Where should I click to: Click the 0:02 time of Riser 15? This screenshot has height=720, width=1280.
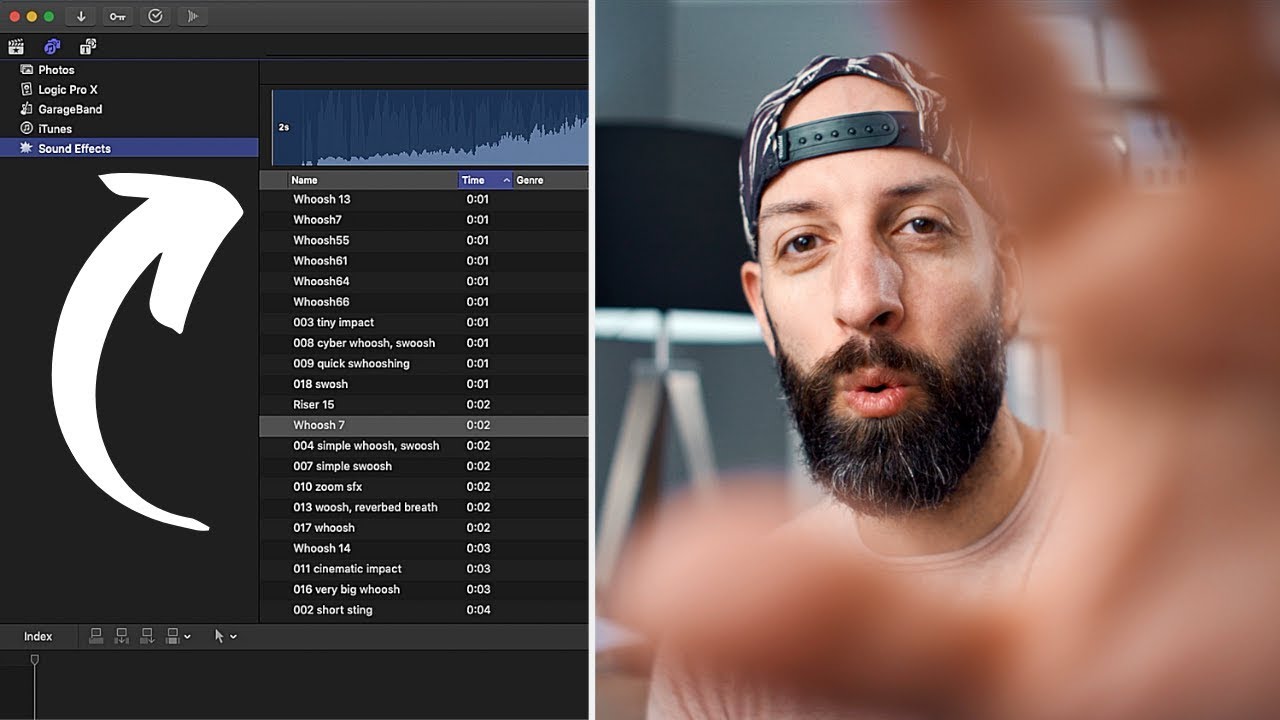tap(478, 405)
